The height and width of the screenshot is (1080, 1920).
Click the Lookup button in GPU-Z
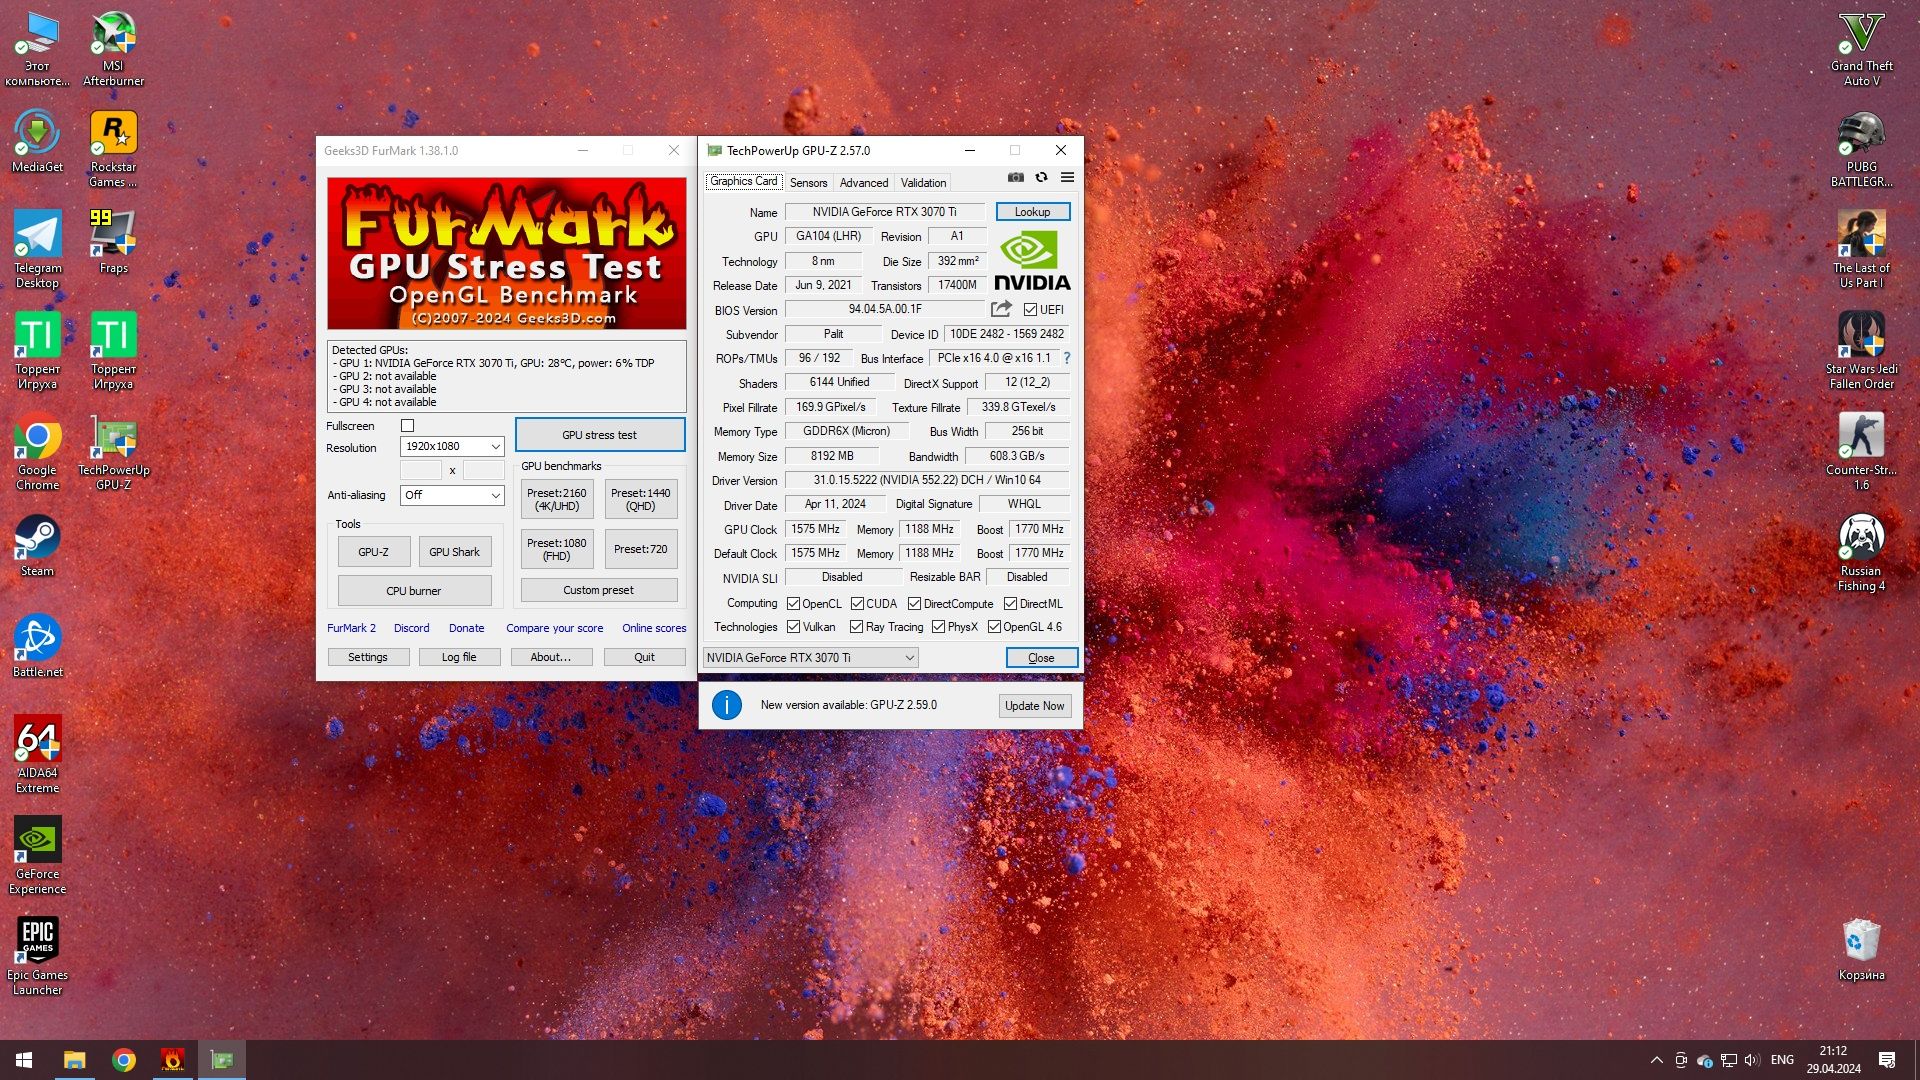[1032, 212]
